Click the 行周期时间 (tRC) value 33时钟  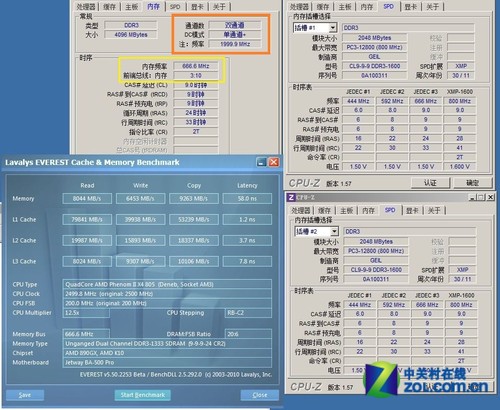pyautogui.click(x=196, y=122)
